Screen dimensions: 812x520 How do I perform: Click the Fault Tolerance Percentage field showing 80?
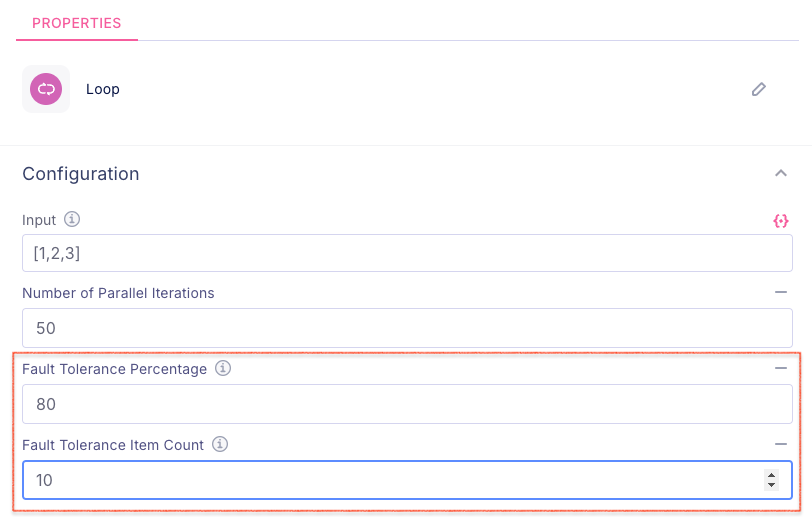pyautogui.click(x=407, y=404)
